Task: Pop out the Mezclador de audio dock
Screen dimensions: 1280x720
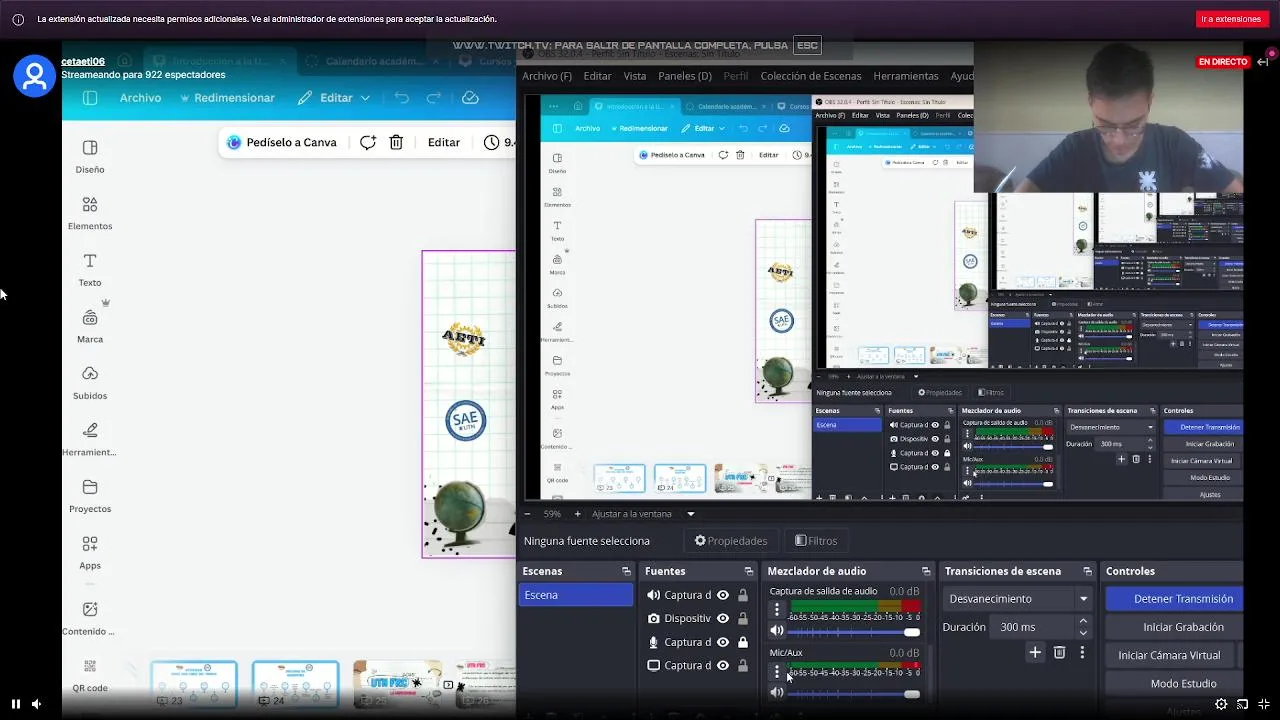Action: (x=926, y=571)
